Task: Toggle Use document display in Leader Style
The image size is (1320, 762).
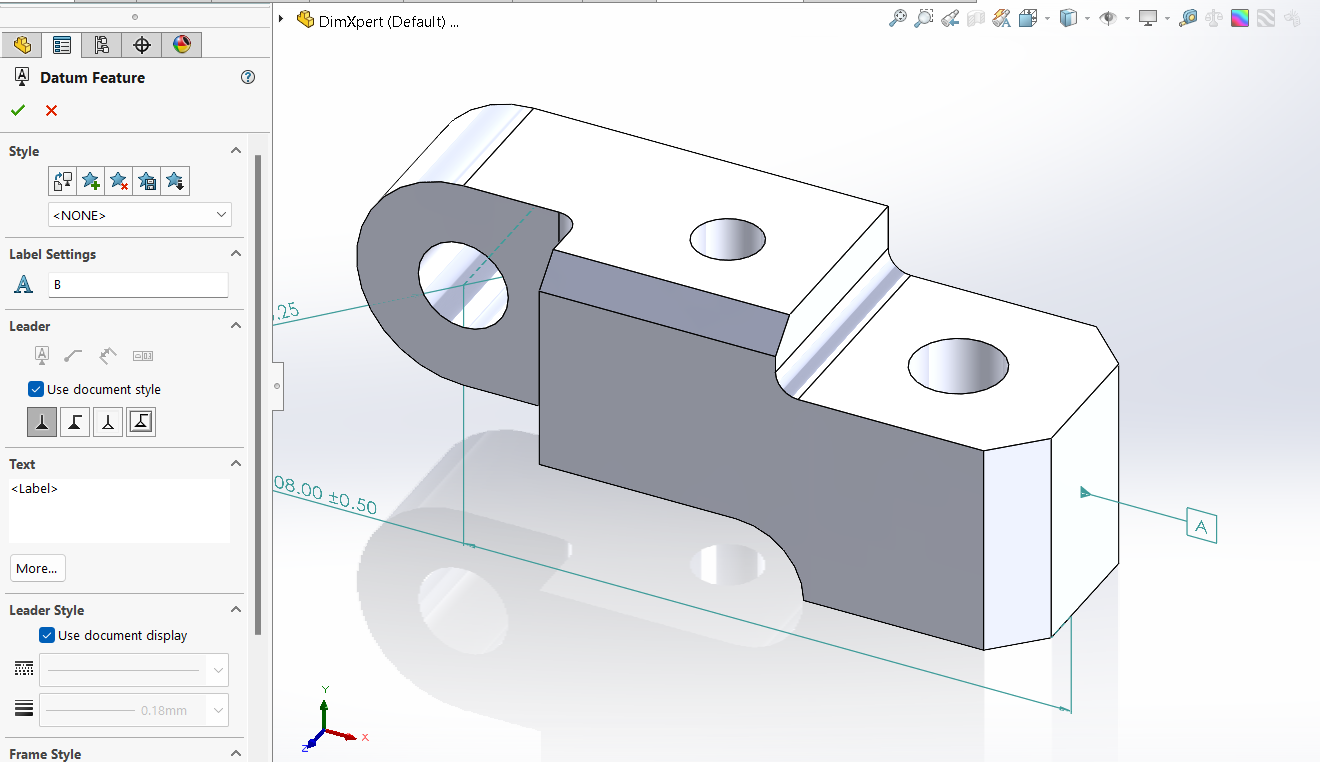Action: [46, 635]
